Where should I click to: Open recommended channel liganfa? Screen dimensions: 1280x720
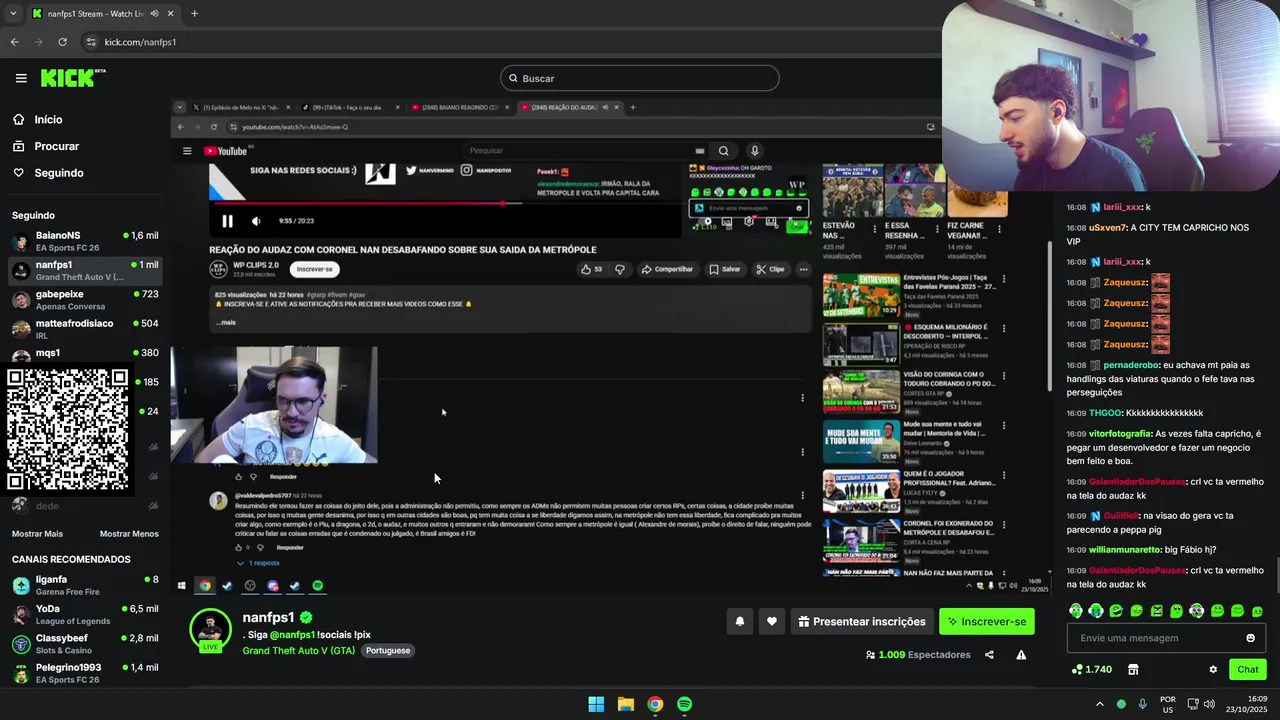click(x=85, y=585)
